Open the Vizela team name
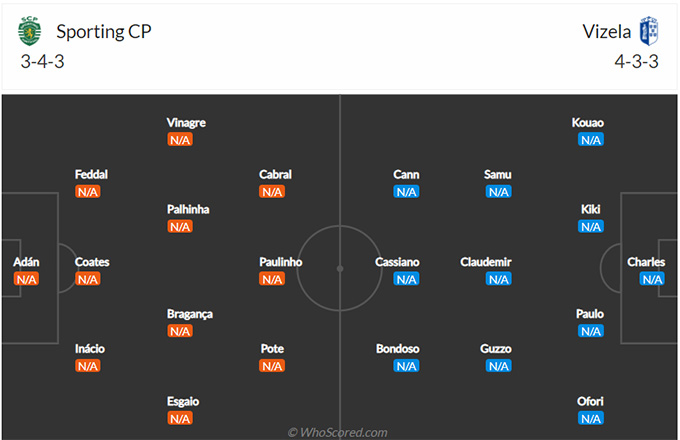This screenshot has height=440, width=680. pos(606,32)
